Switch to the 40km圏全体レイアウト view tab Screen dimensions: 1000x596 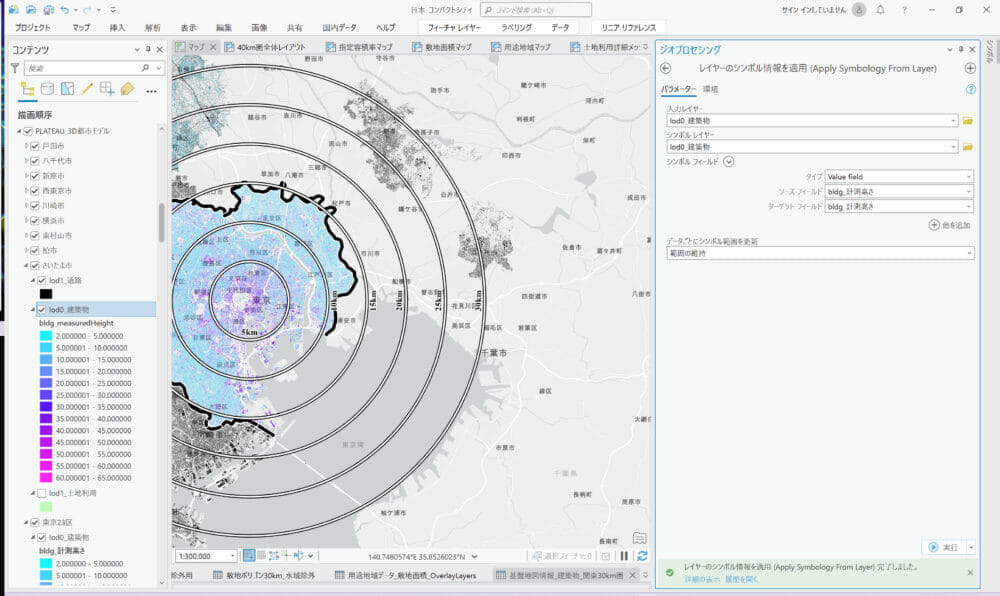point(270,47)
